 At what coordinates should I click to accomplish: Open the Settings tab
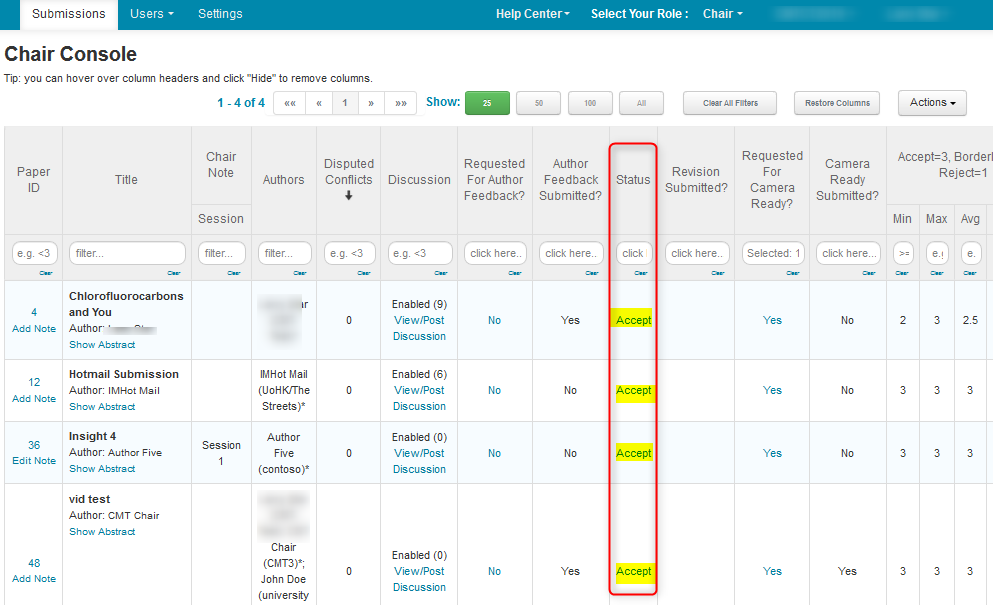[220, 14]
